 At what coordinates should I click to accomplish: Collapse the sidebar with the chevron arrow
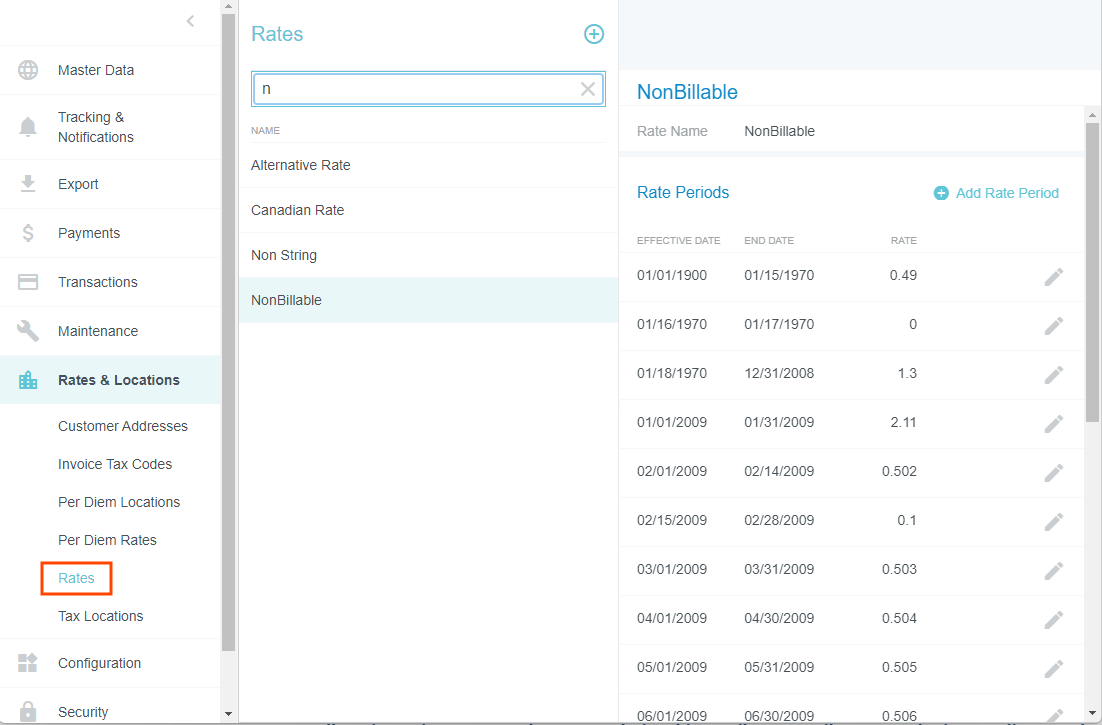[x=190, y=21]
